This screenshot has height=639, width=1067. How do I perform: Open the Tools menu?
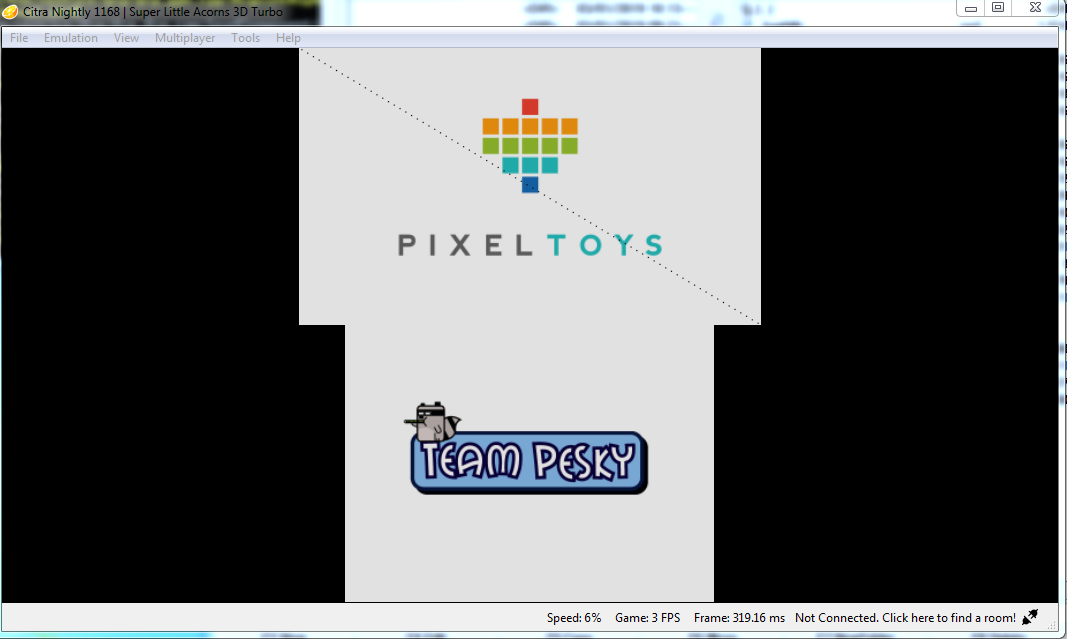246,38
